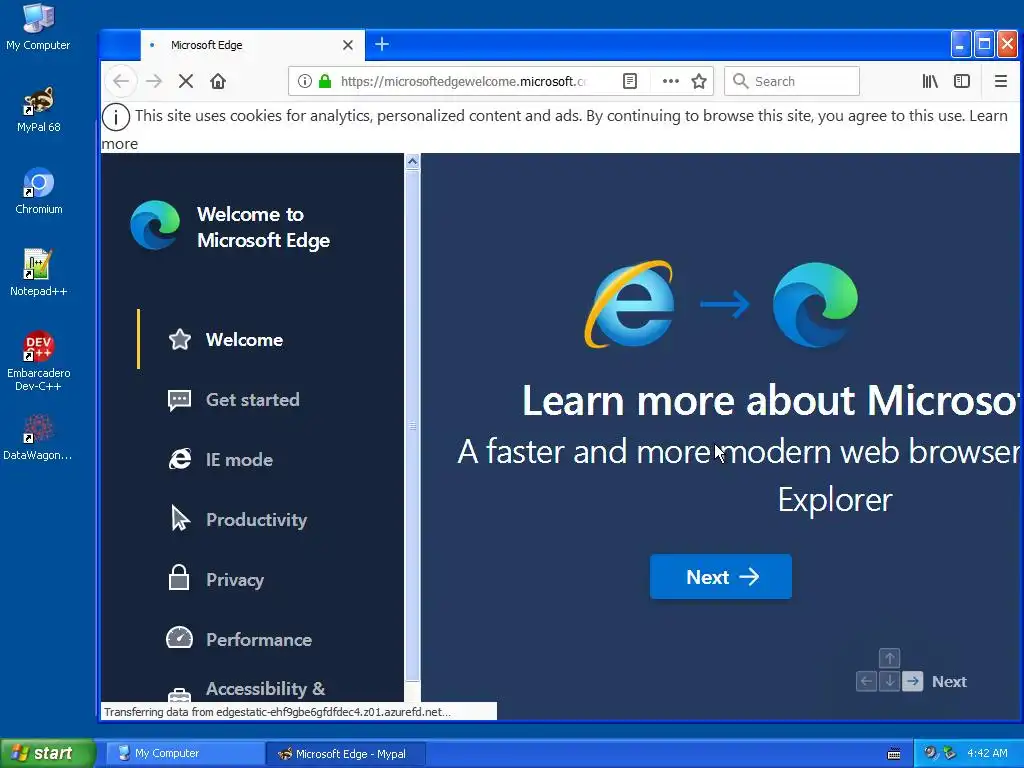This screenshot has width=1024, height=768.
Task: Switch to My Computer taskbar window
Action: coord(185,754)
